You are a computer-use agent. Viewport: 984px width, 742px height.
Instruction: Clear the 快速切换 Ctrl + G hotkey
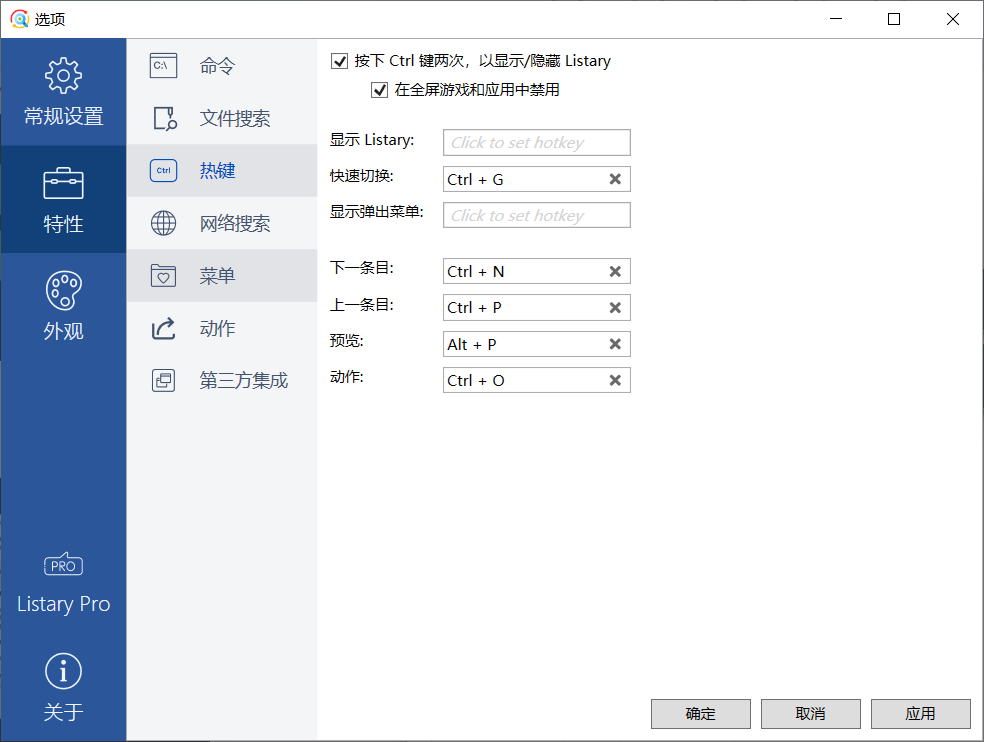(x=615, y=179)
